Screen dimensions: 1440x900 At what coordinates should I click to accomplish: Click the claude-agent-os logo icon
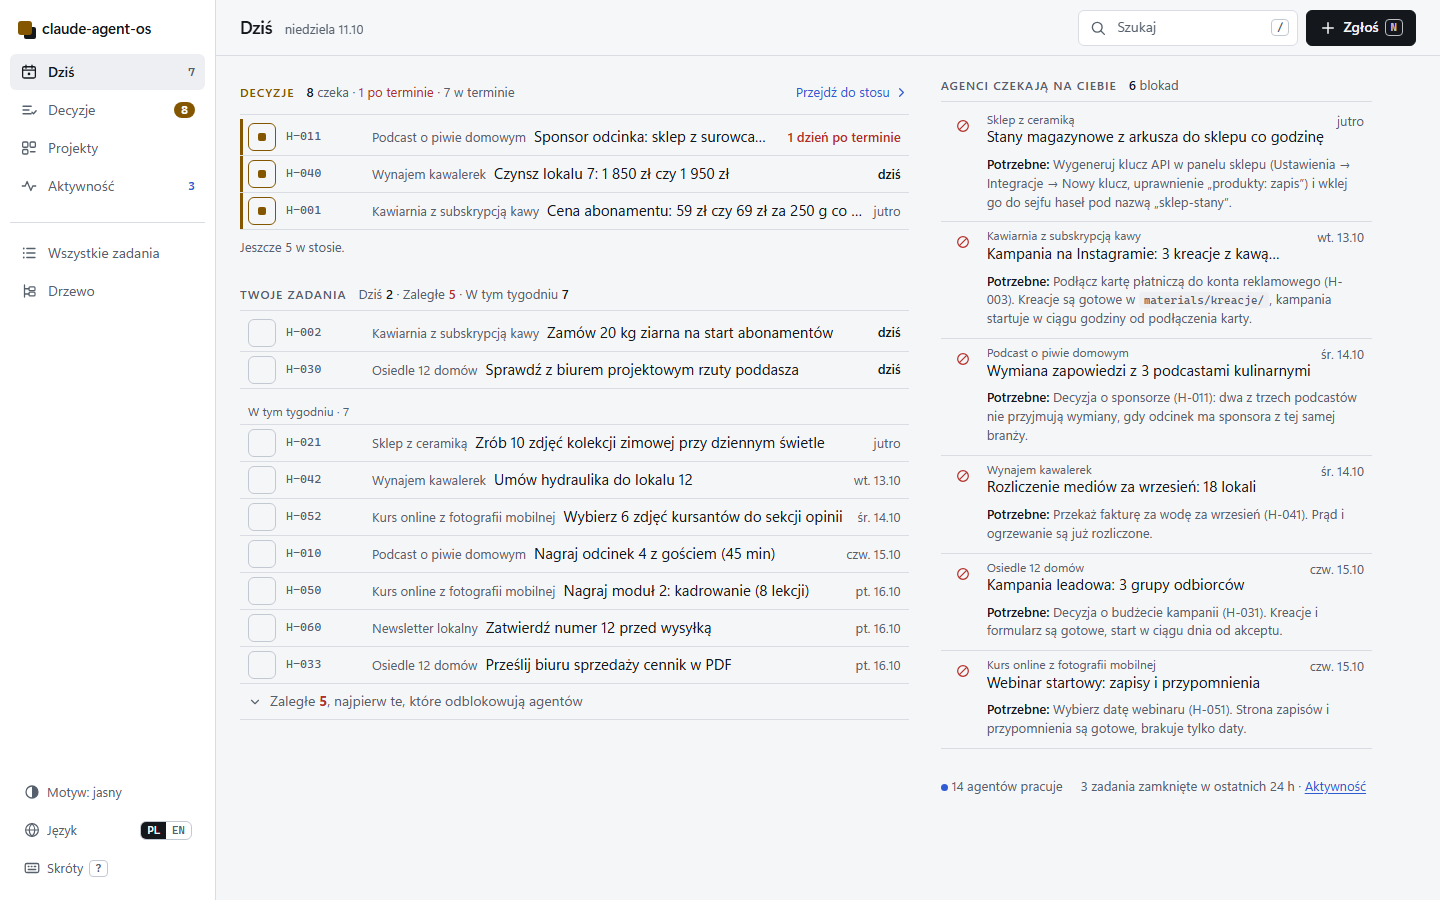click(27, 29)
